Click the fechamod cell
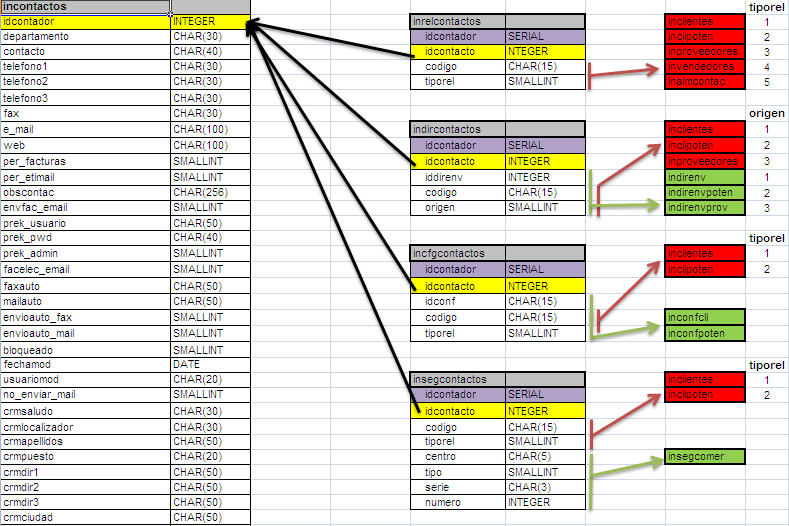This screenshot has width=789, height=526. tap(85, 365)
